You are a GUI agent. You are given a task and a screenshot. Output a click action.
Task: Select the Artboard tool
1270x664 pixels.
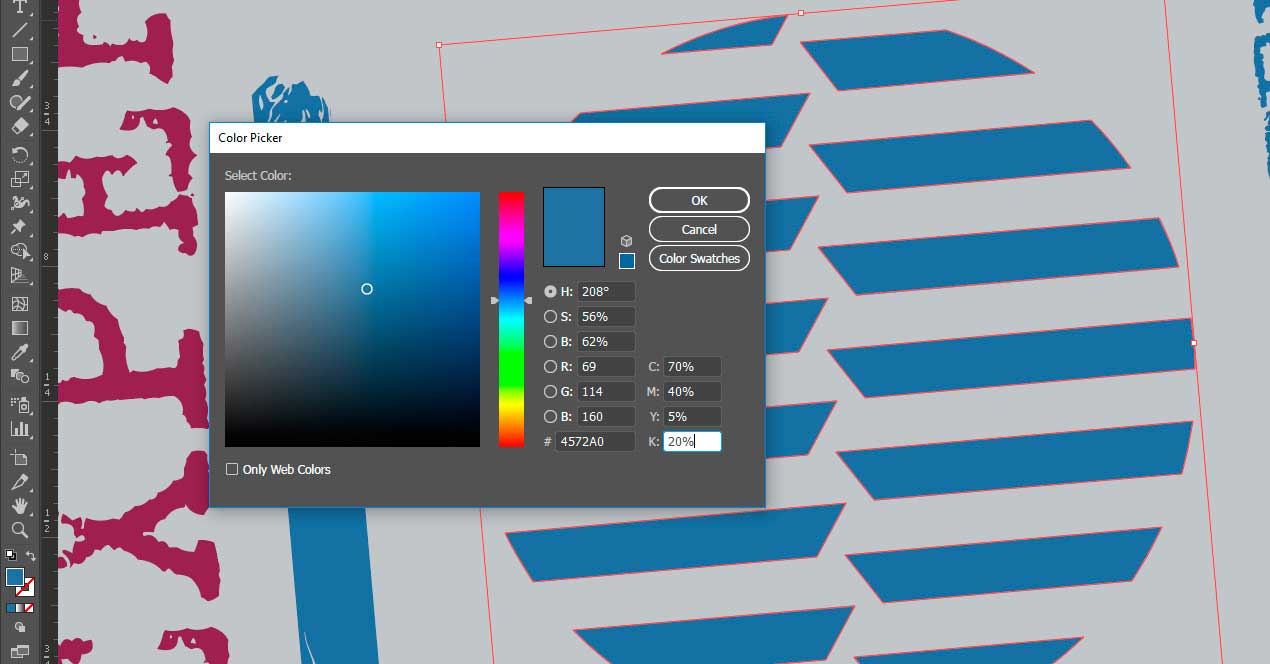tap(19, 457)
